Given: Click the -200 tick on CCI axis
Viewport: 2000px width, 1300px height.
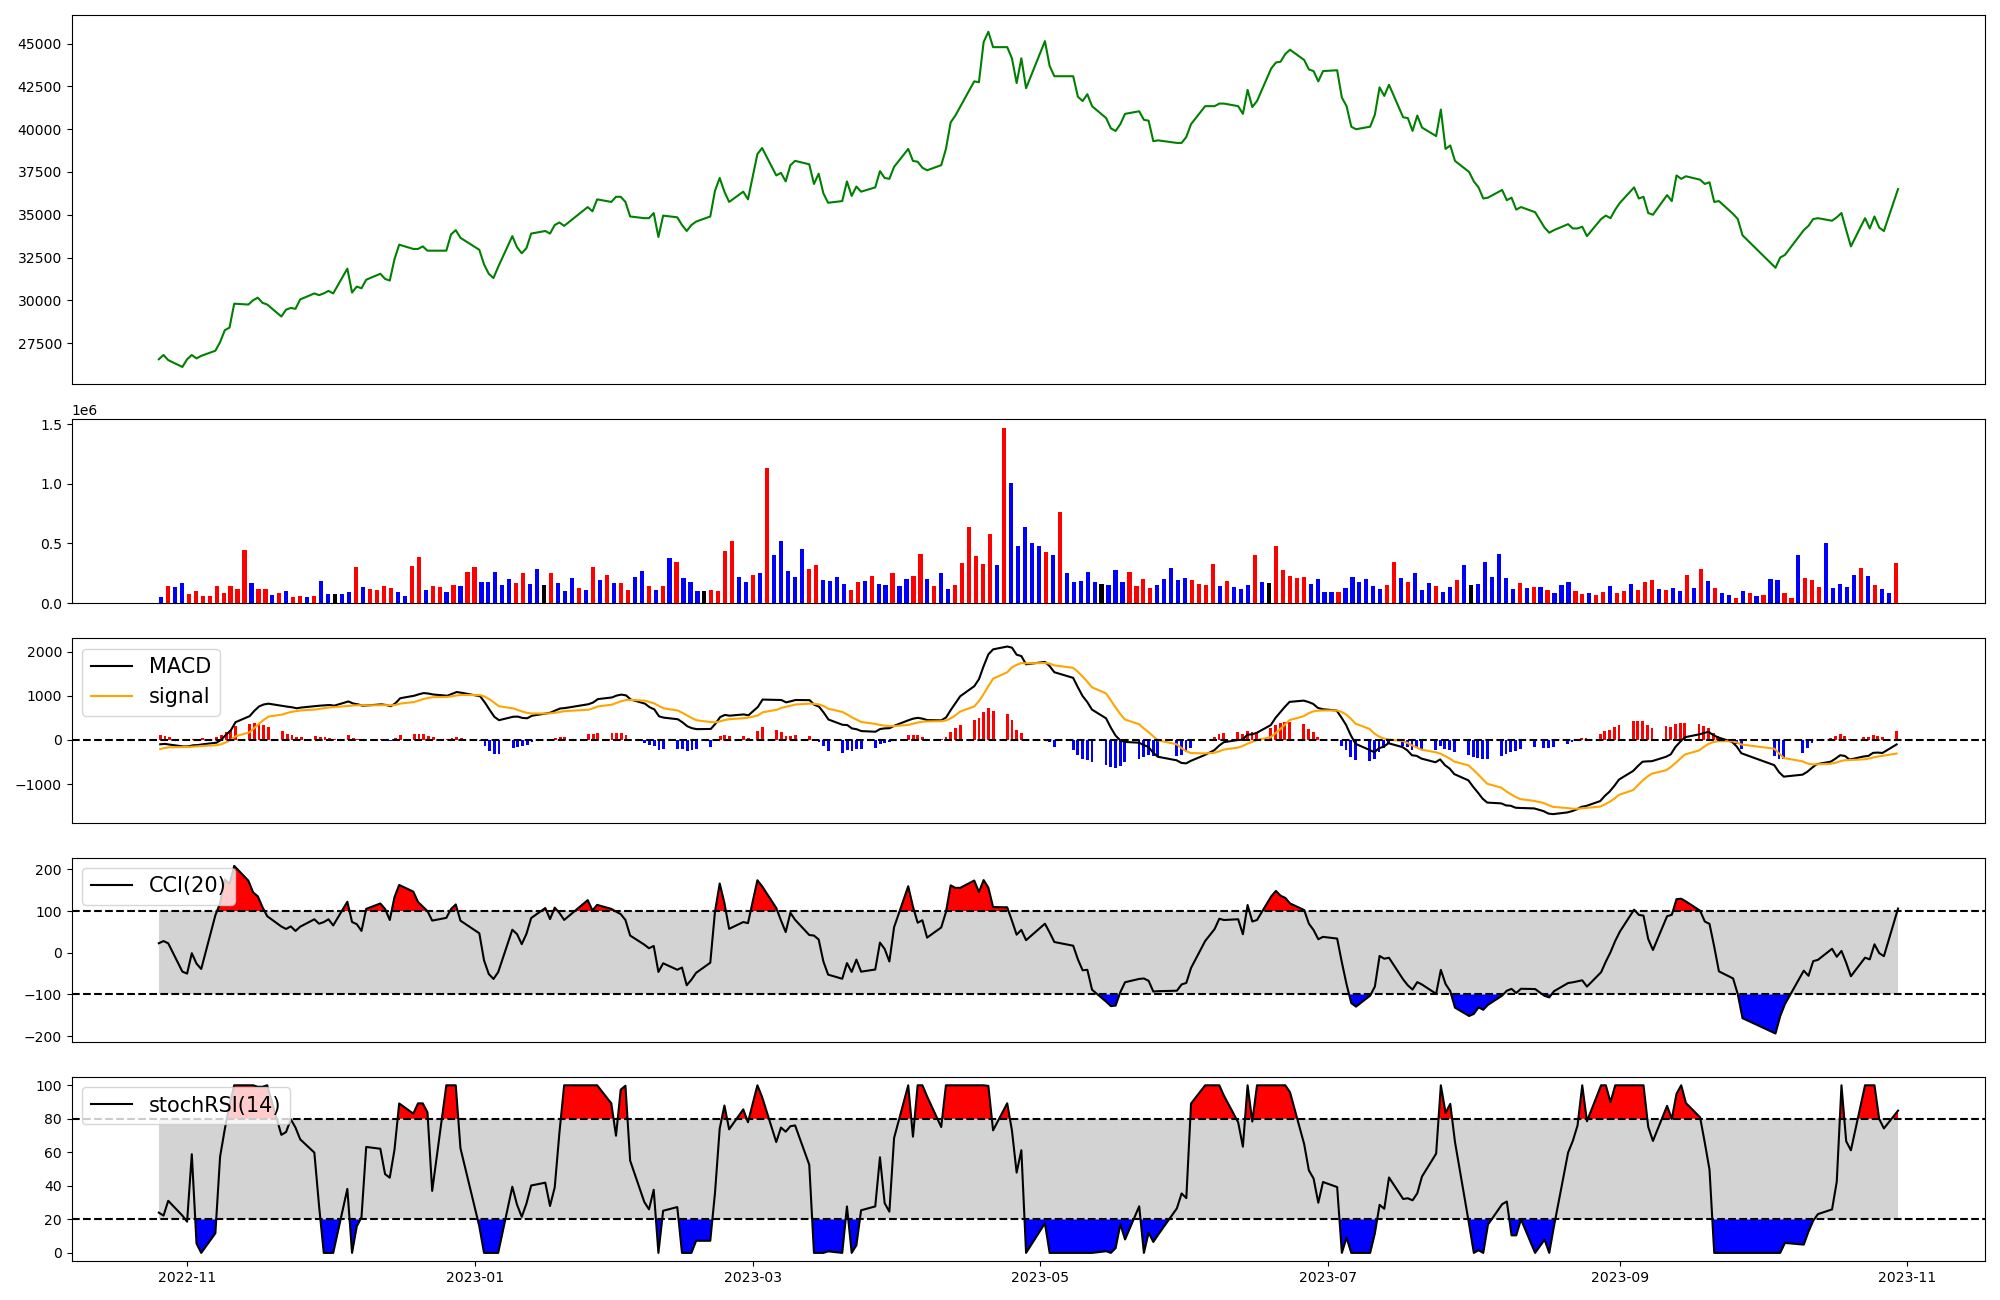Looking at the screenshot, I should [x=41, y=1037].
